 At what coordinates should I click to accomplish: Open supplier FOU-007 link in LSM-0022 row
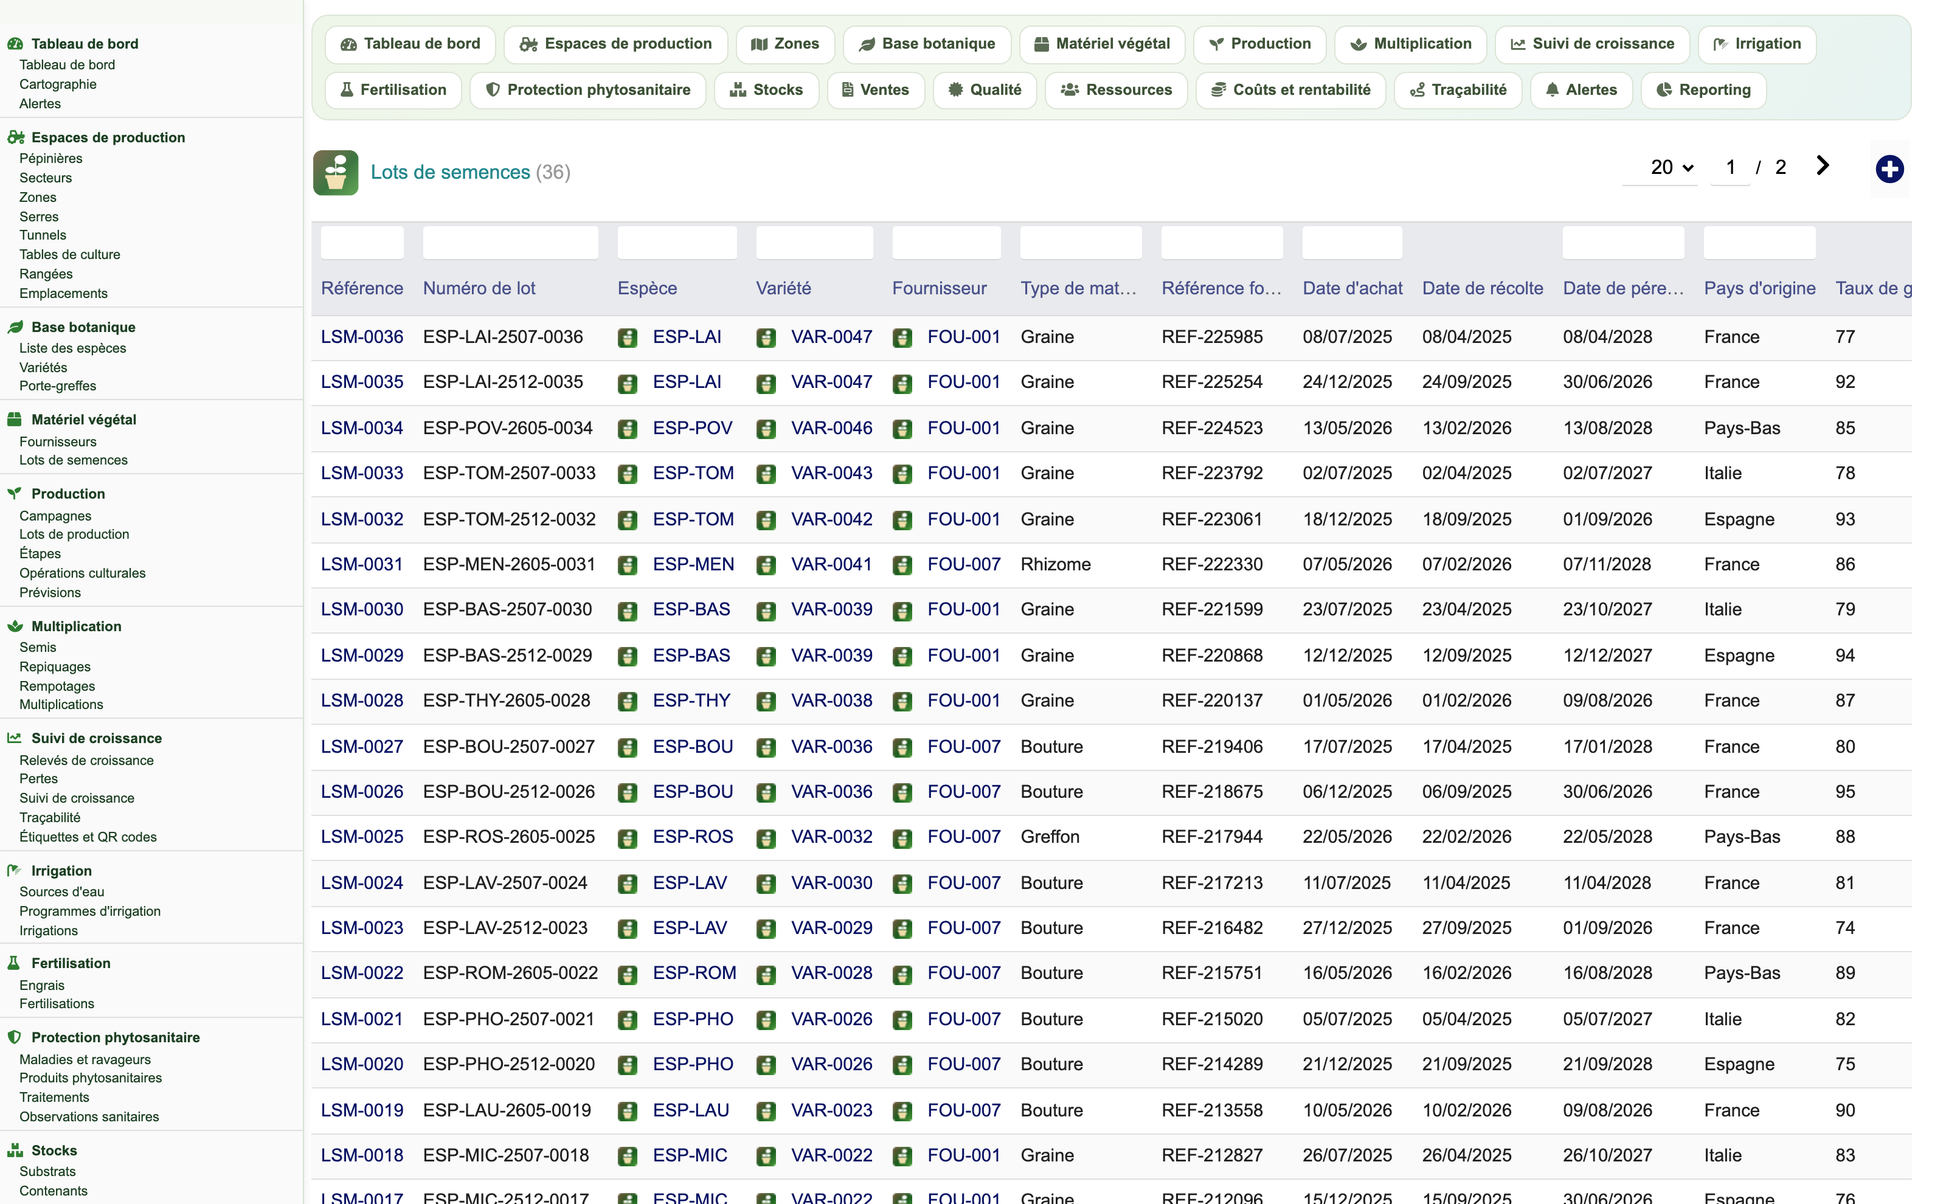click(964, 973)
